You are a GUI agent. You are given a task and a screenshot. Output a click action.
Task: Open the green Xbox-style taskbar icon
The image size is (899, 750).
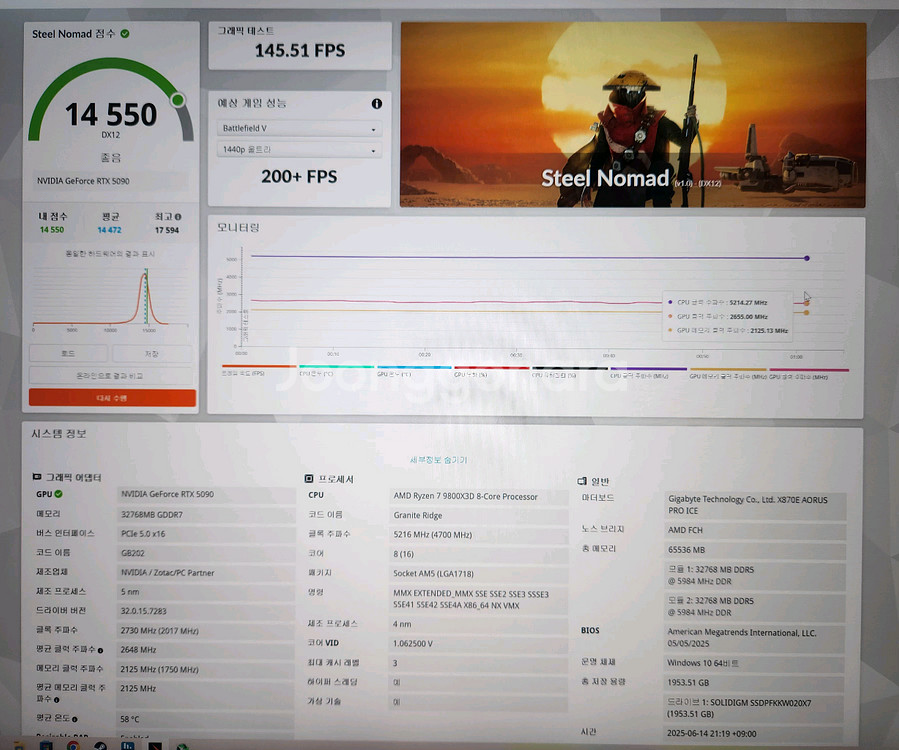pos(182,746)
